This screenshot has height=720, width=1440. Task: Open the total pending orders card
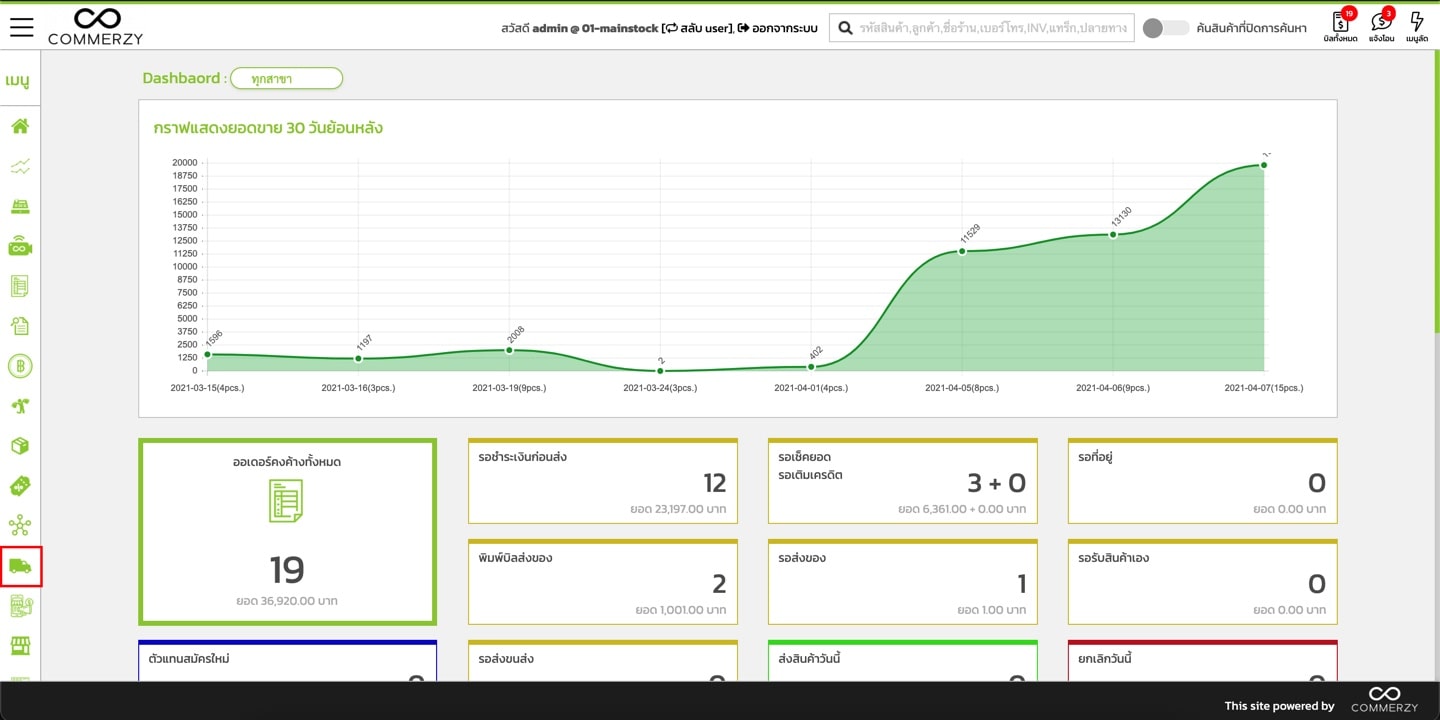tap(287, 532)
